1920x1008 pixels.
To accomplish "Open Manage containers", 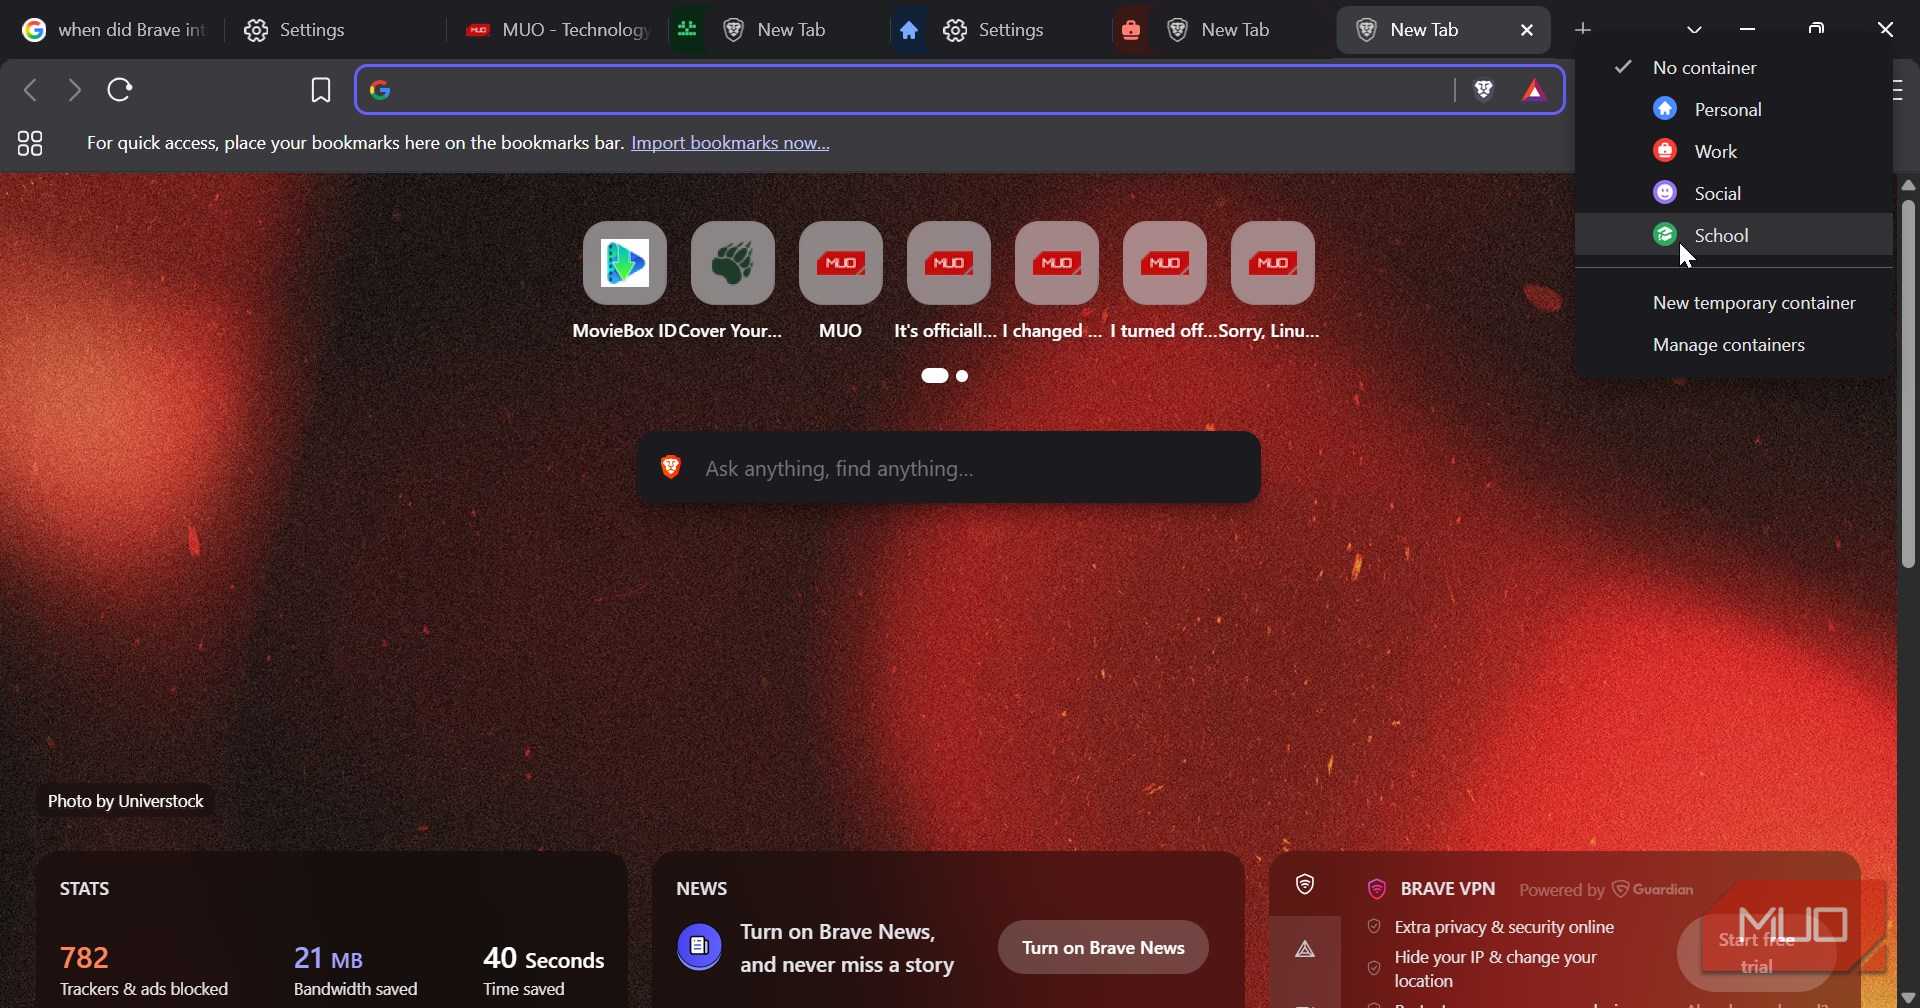I will coord(1735,345).
